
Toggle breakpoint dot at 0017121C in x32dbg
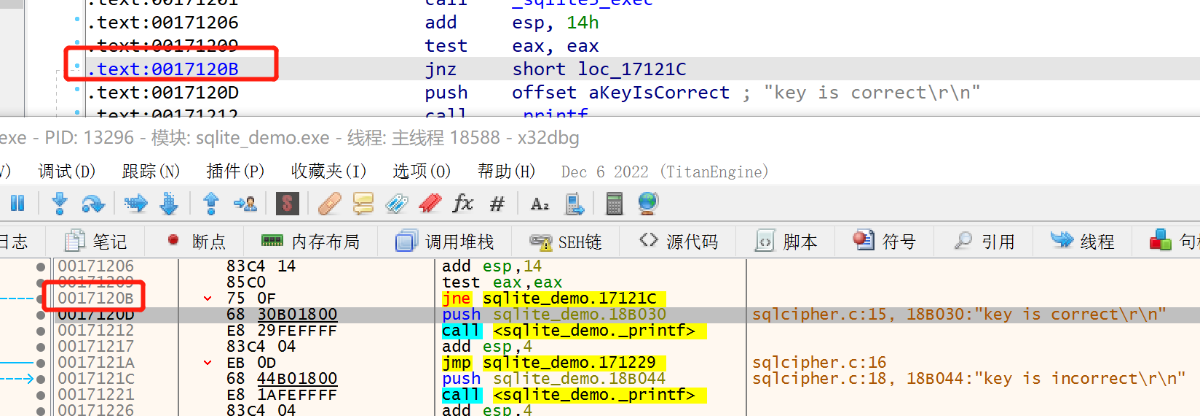pos(41,378)
